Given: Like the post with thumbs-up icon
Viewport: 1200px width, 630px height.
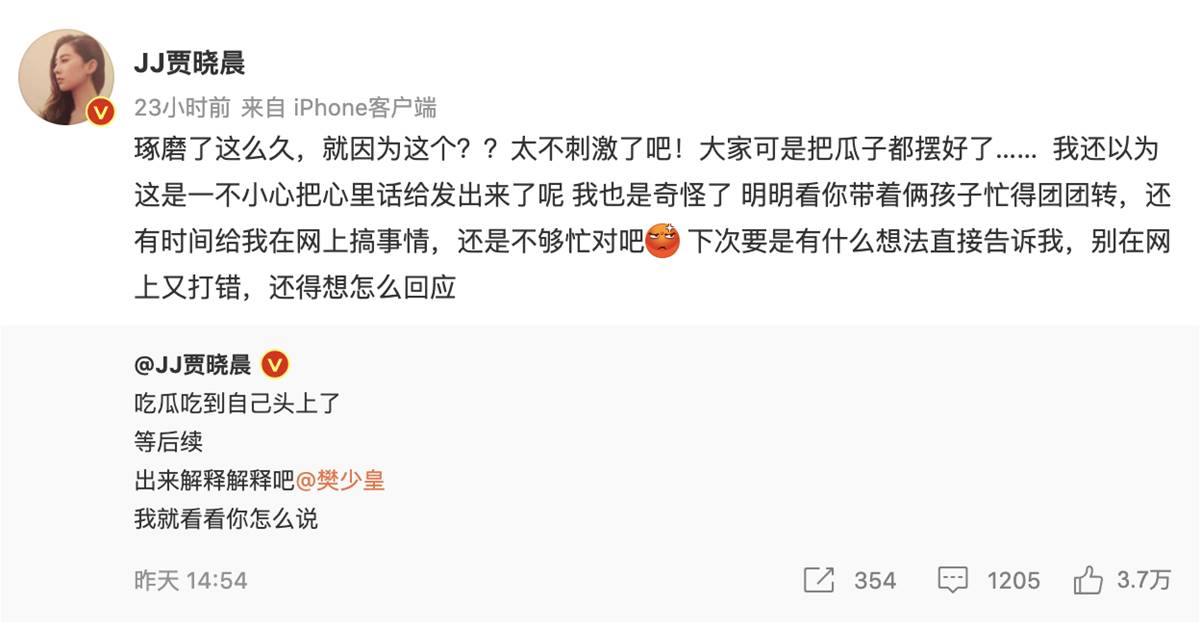Looking at the screenshot, I should click(x=1088, y=578).
